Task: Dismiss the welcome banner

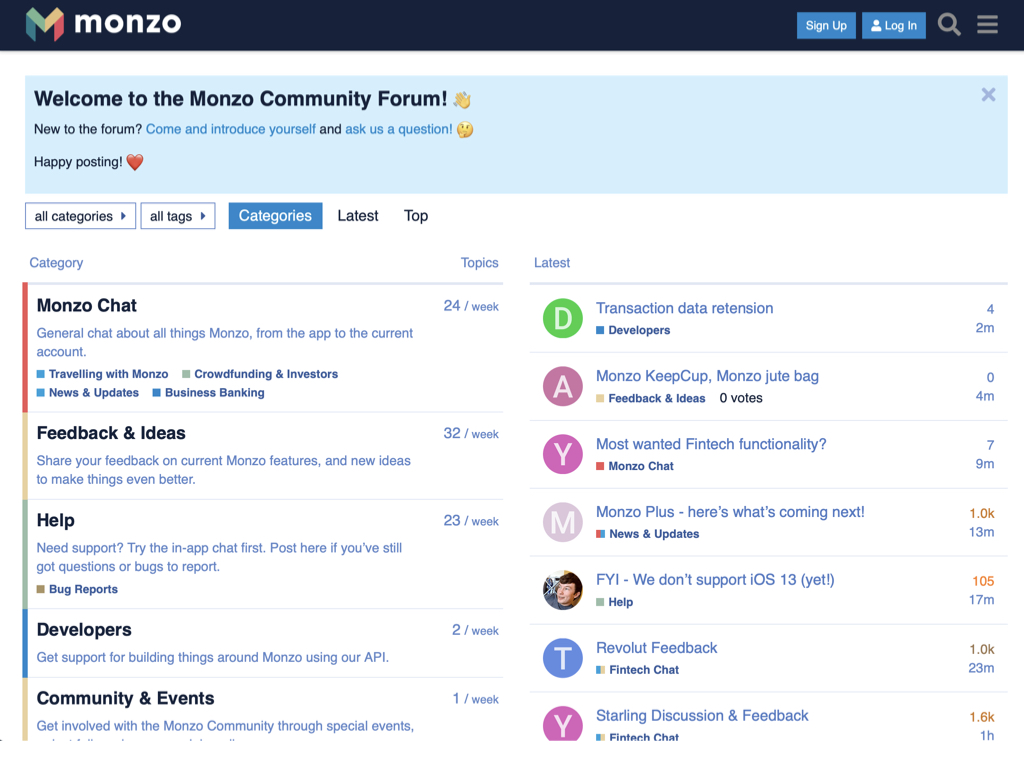Action: click(988, 94)
